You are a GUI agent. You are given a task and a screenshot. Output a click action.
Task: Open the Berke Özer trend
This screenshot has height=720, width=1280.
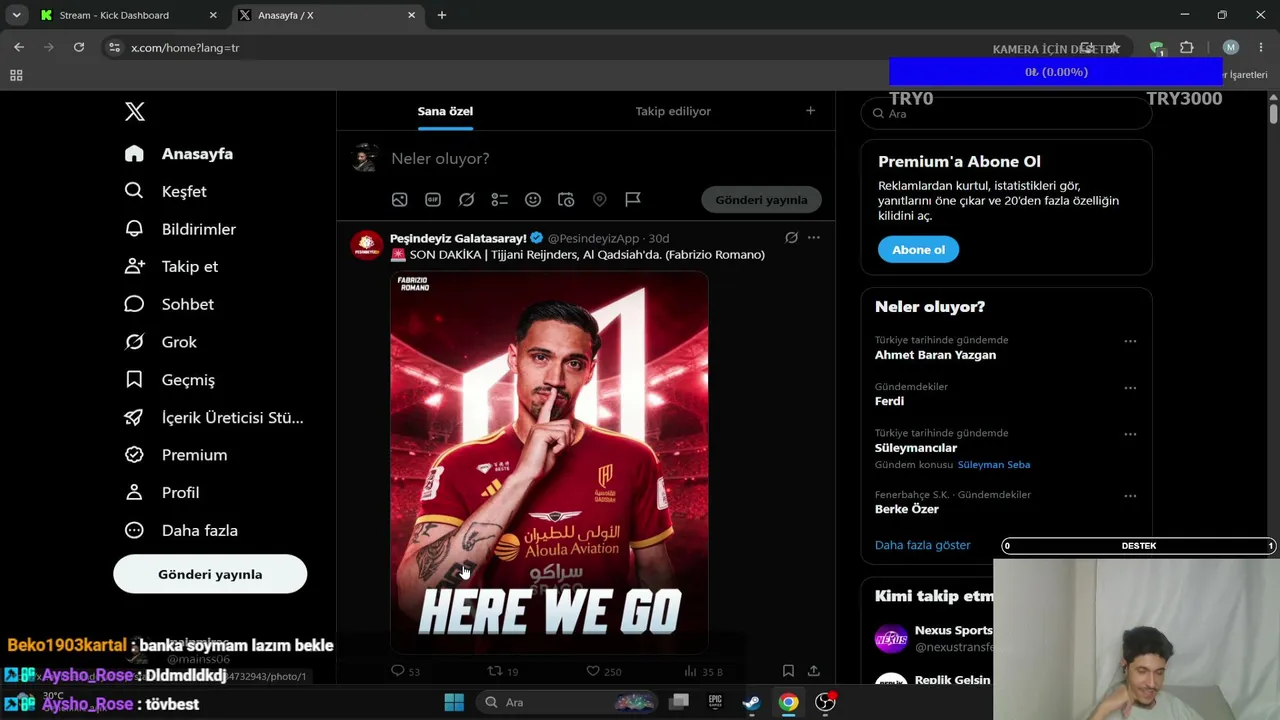[x=906, y=509]
